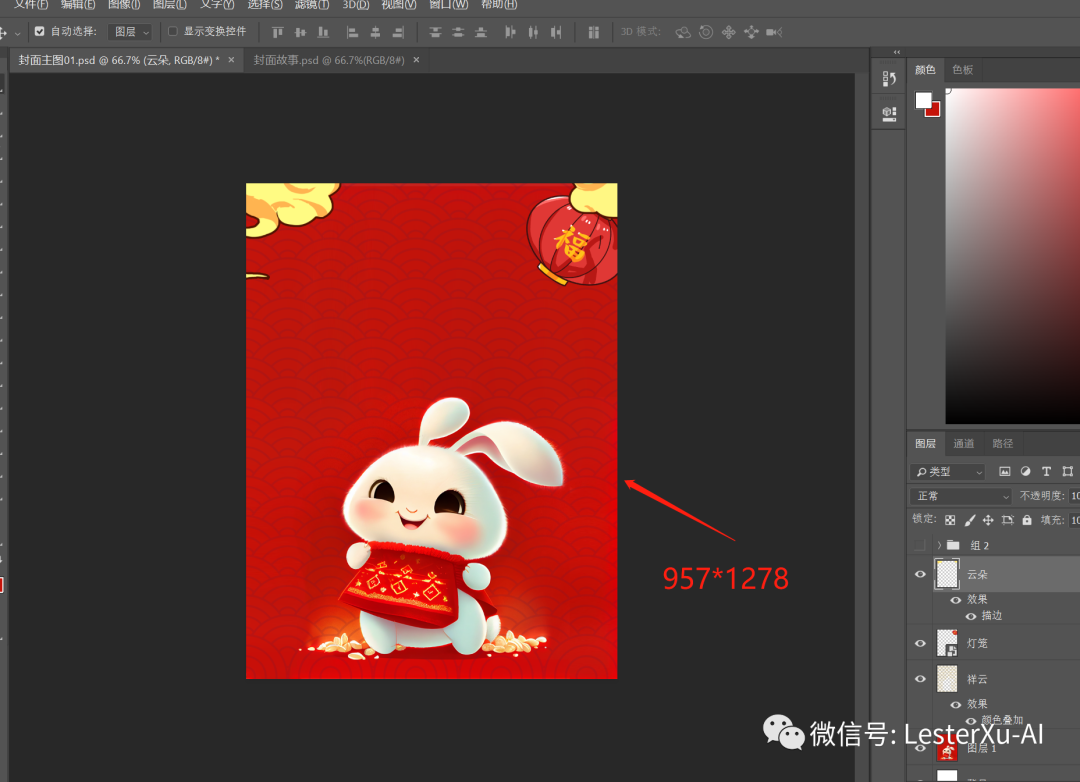Viewport: 1080px width, 782px height.
Task: Open the Move tool preset picker arrow
Action: (x=17, y=33)
